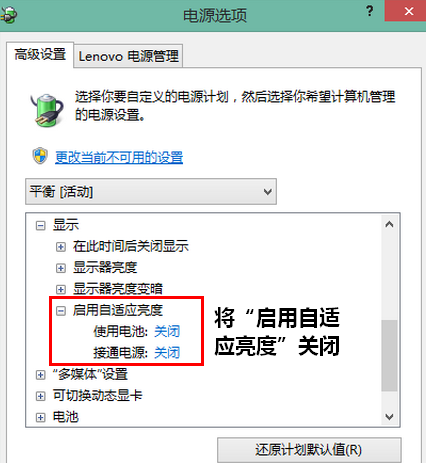Expand the 显示器亮度 node

[x=61, y=268]
